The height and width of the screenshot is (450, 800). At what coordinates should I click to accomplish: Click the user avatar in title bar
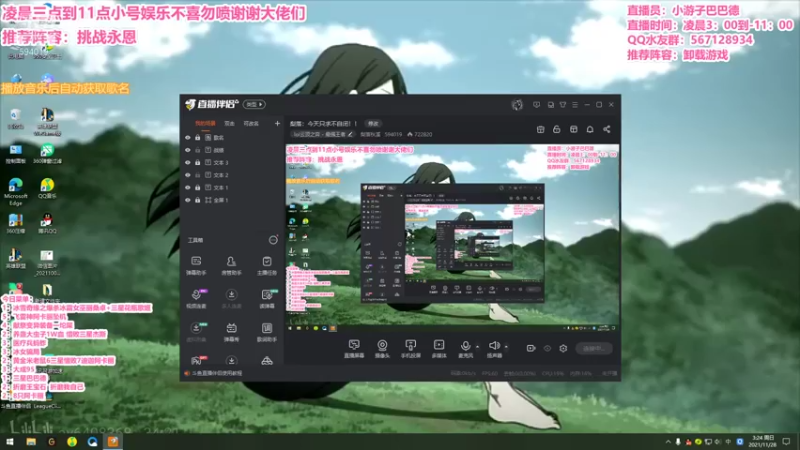(517, 105)
